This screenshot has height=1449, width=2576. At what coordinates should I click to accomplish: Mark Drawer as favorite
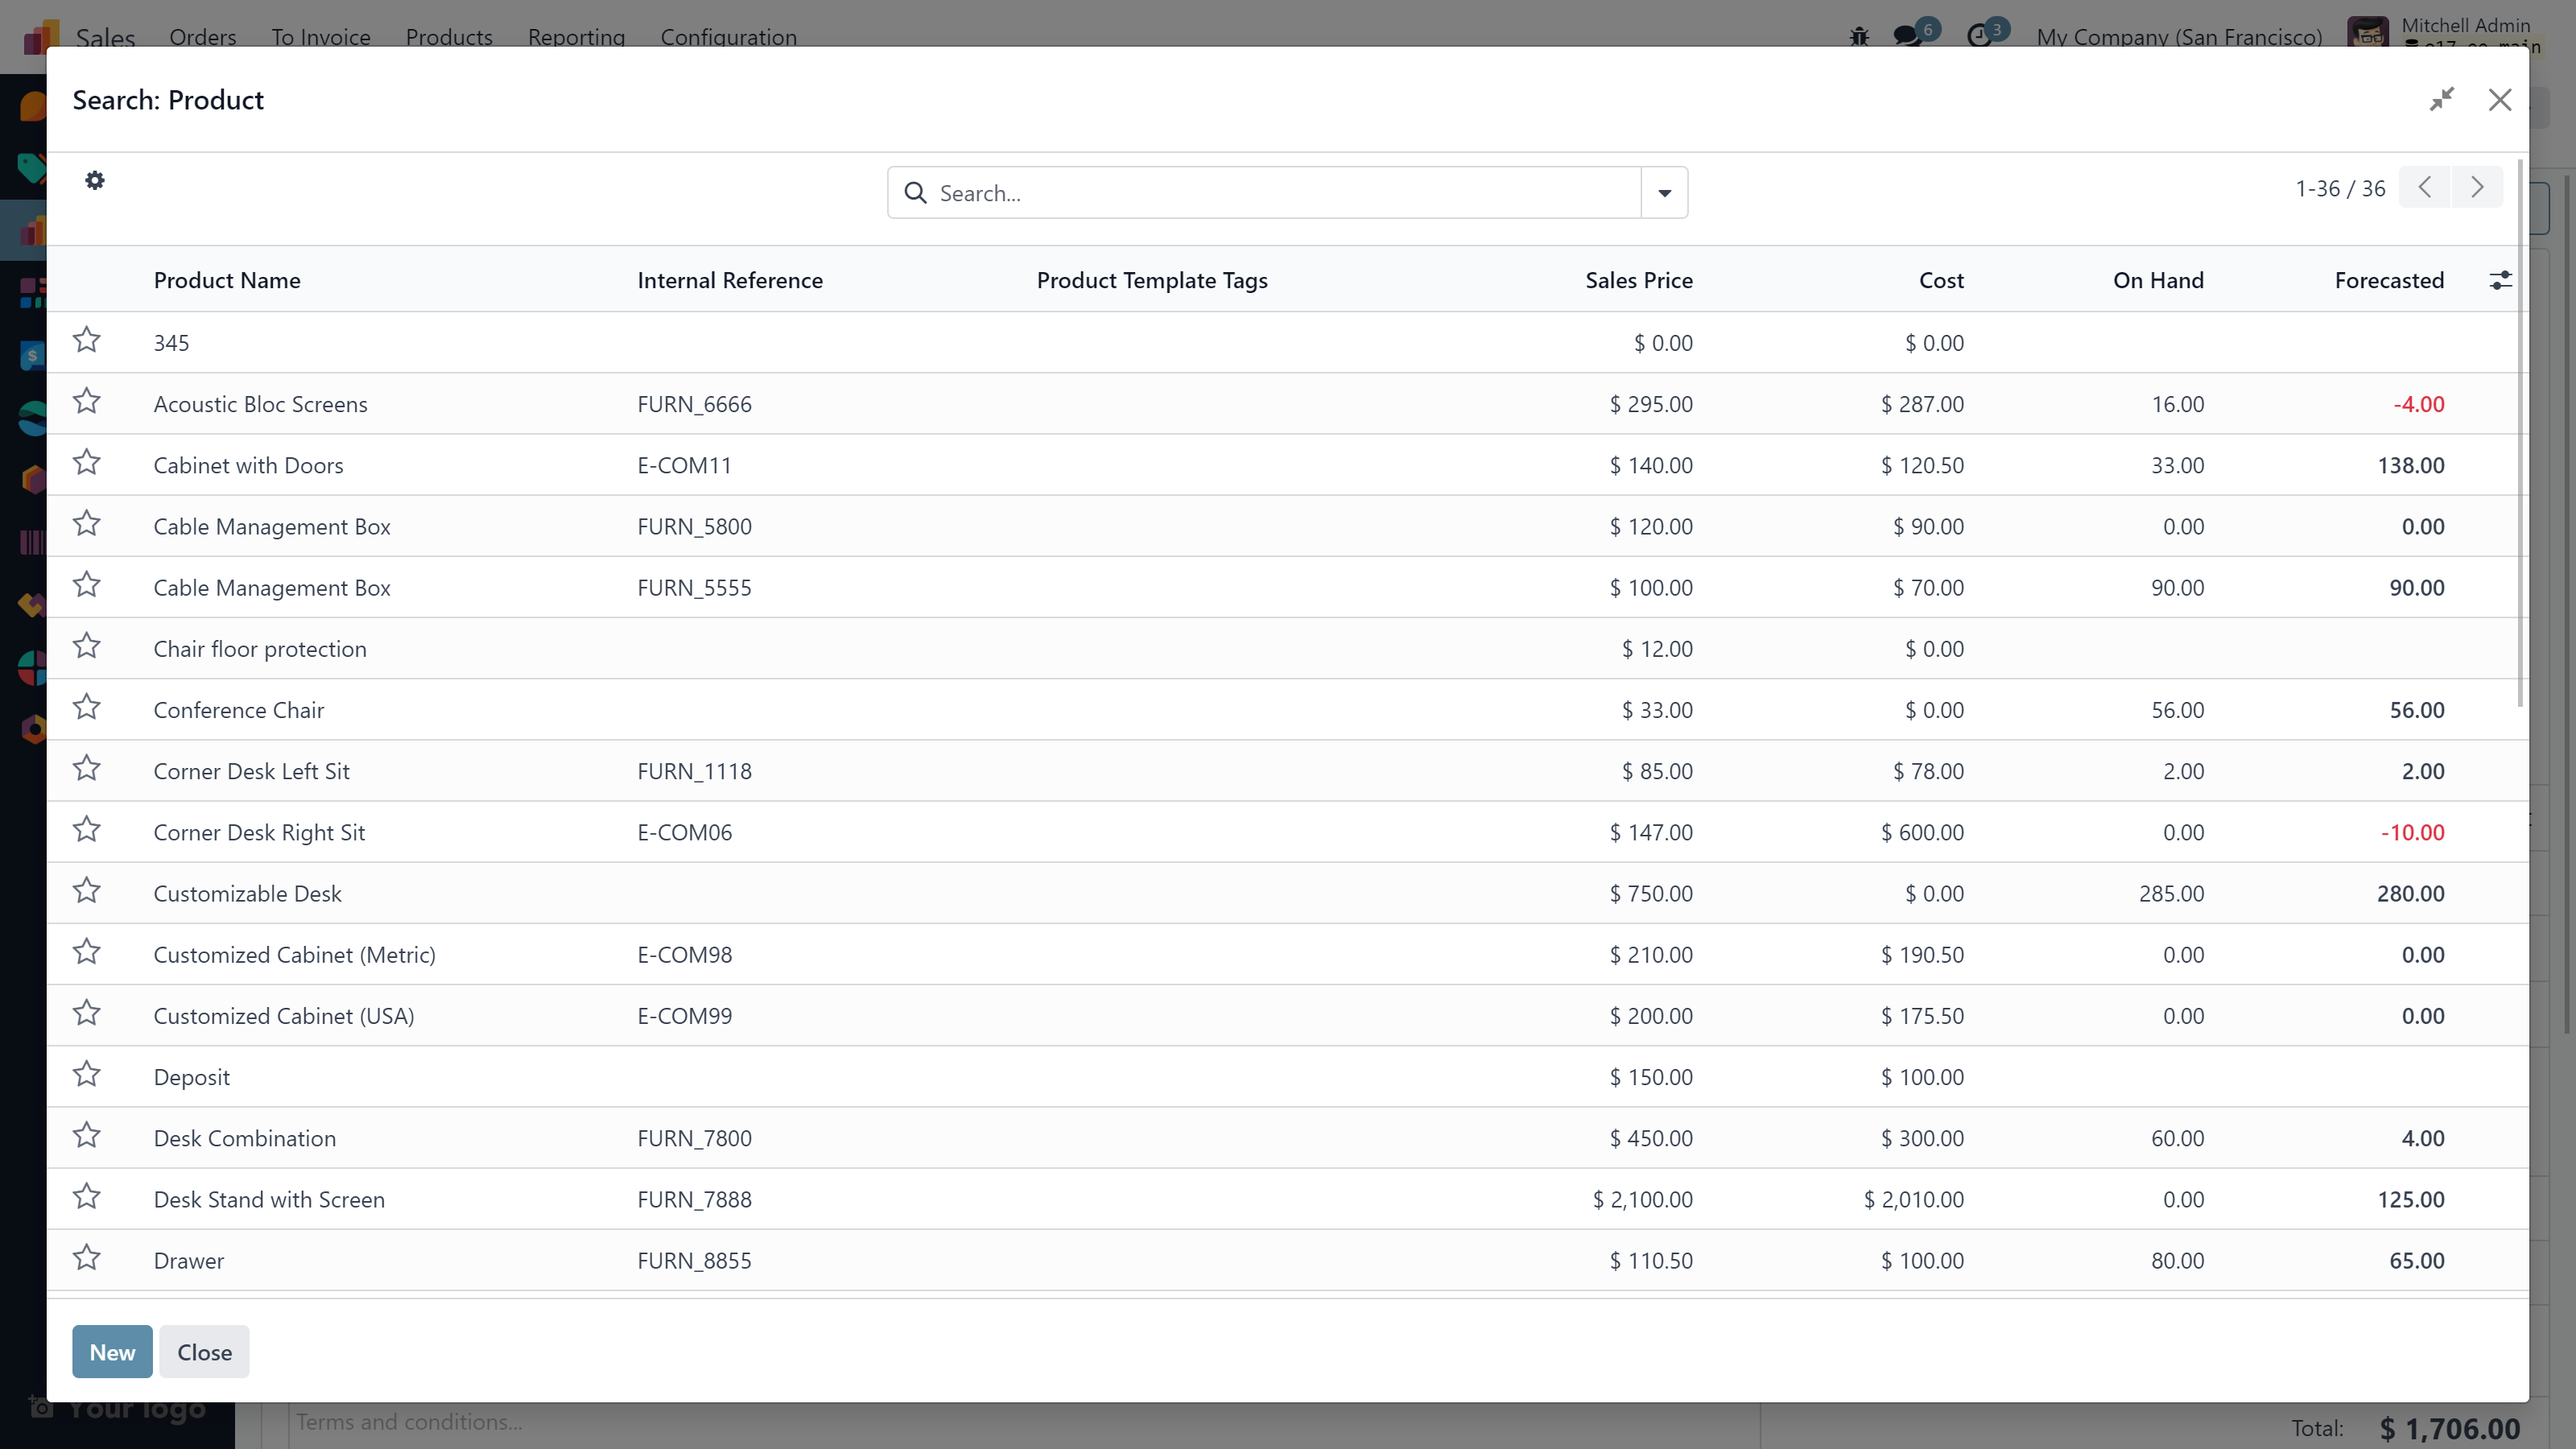(87, 1258)
